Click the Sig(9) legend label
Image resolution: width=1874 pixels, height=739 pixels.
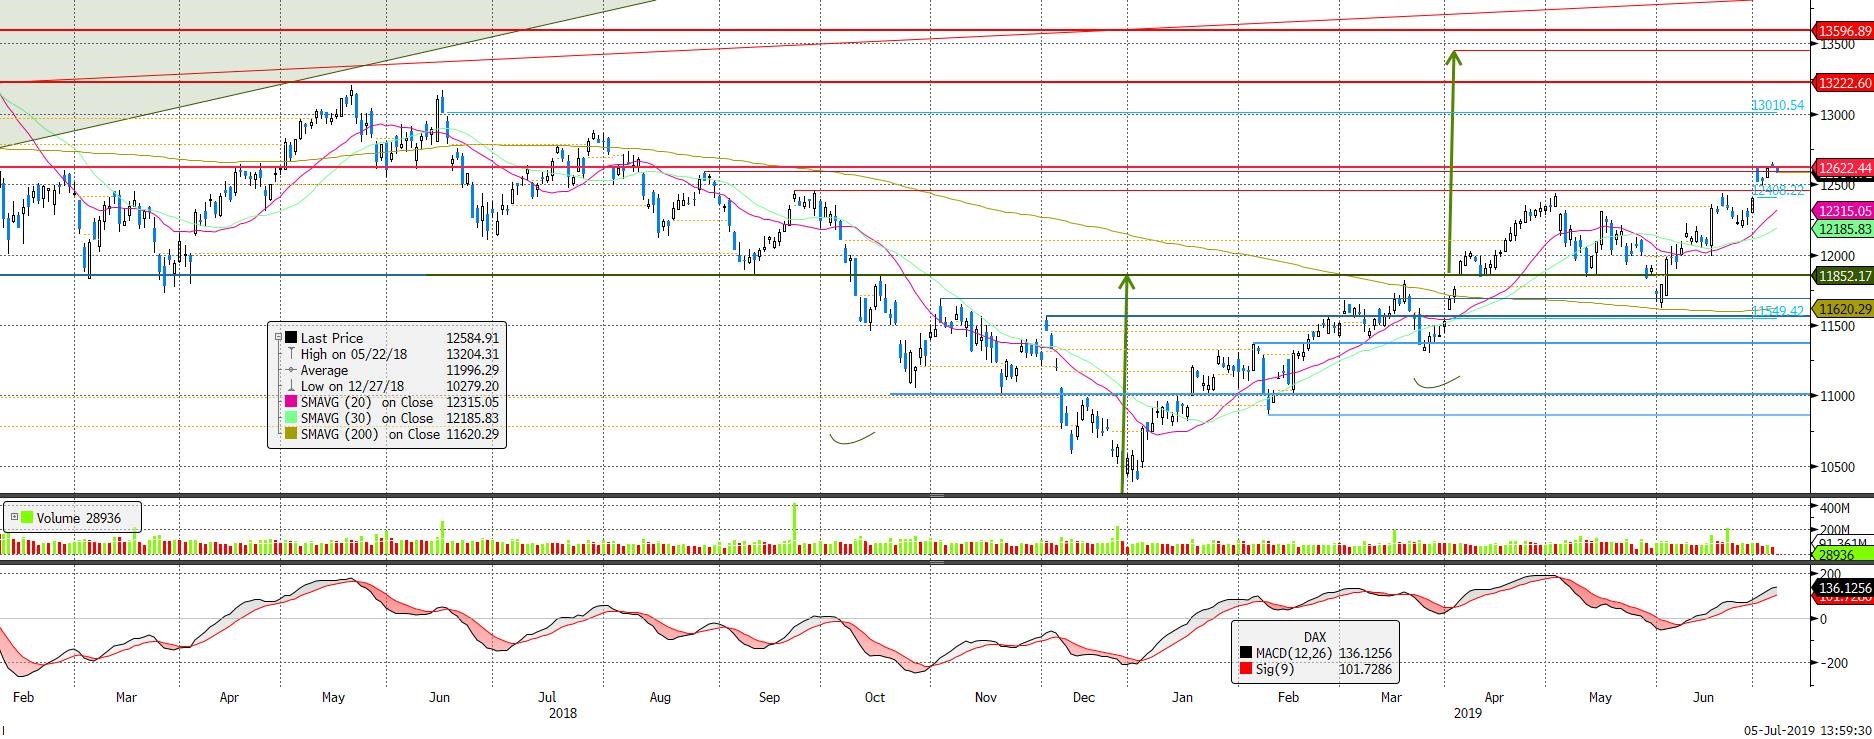pos(1274,669)
